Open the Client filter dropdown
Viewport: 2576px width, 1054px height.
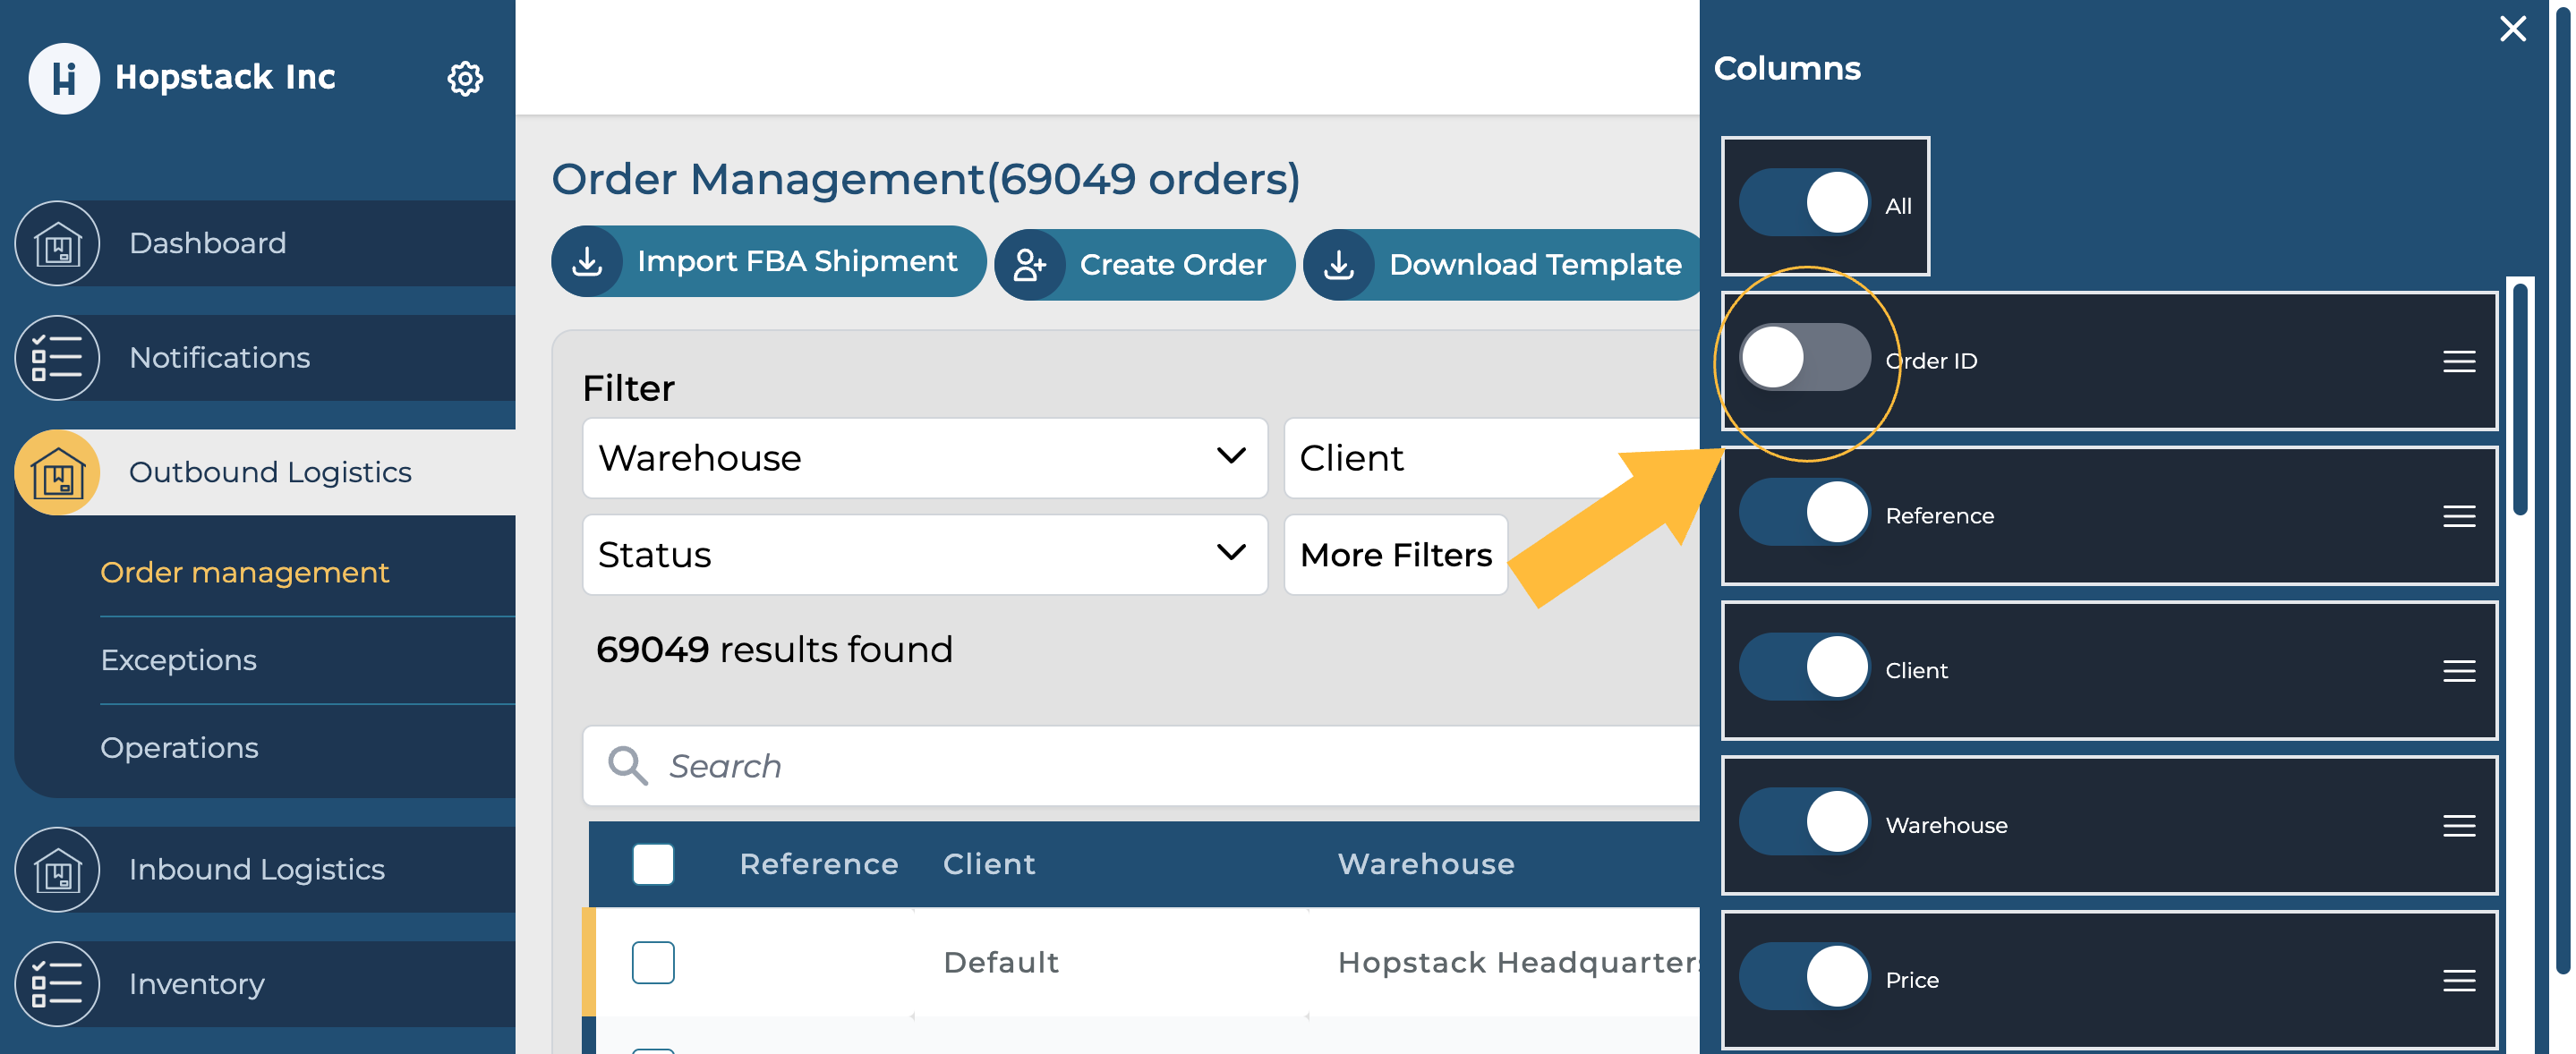(1490, 458)
